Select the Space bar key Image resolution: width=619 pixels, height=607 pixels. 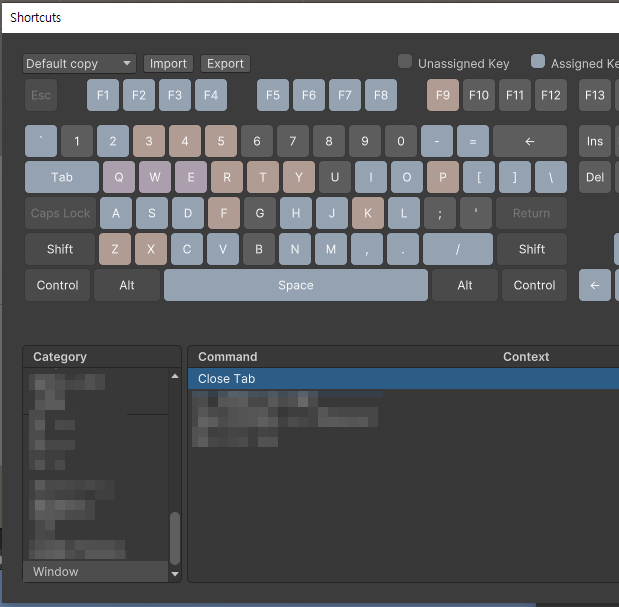(295, 285)
